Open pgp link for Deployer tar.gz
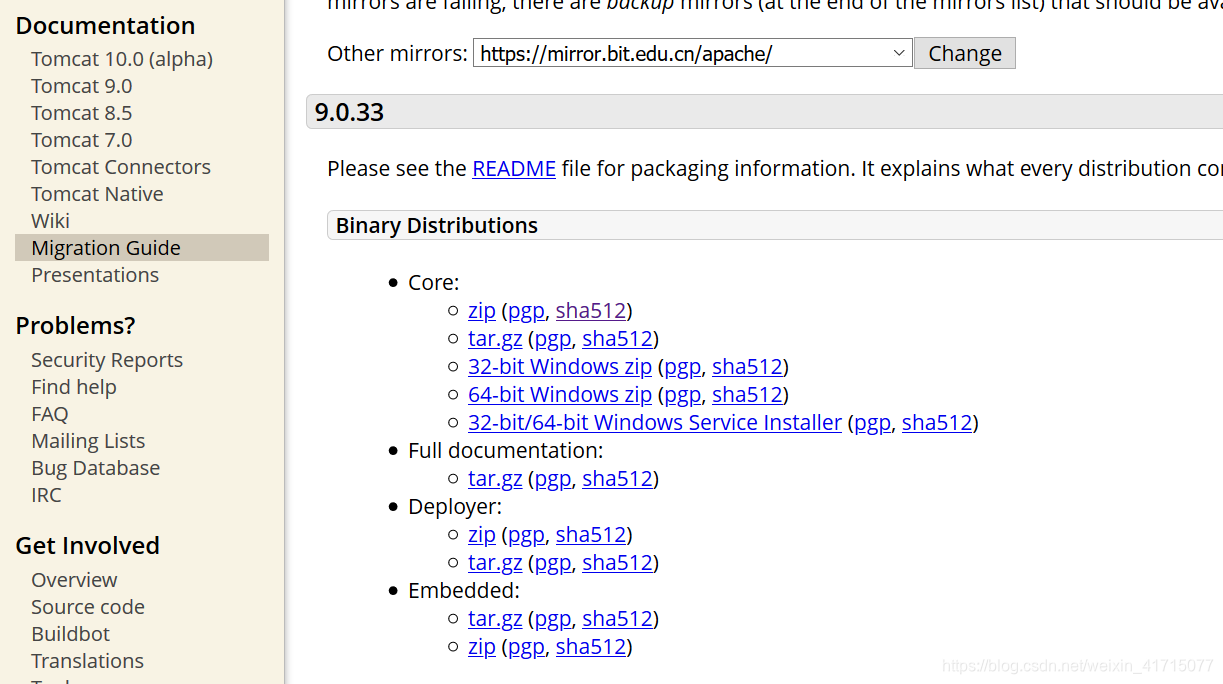The image size is (1223, 684). (553, 563)
